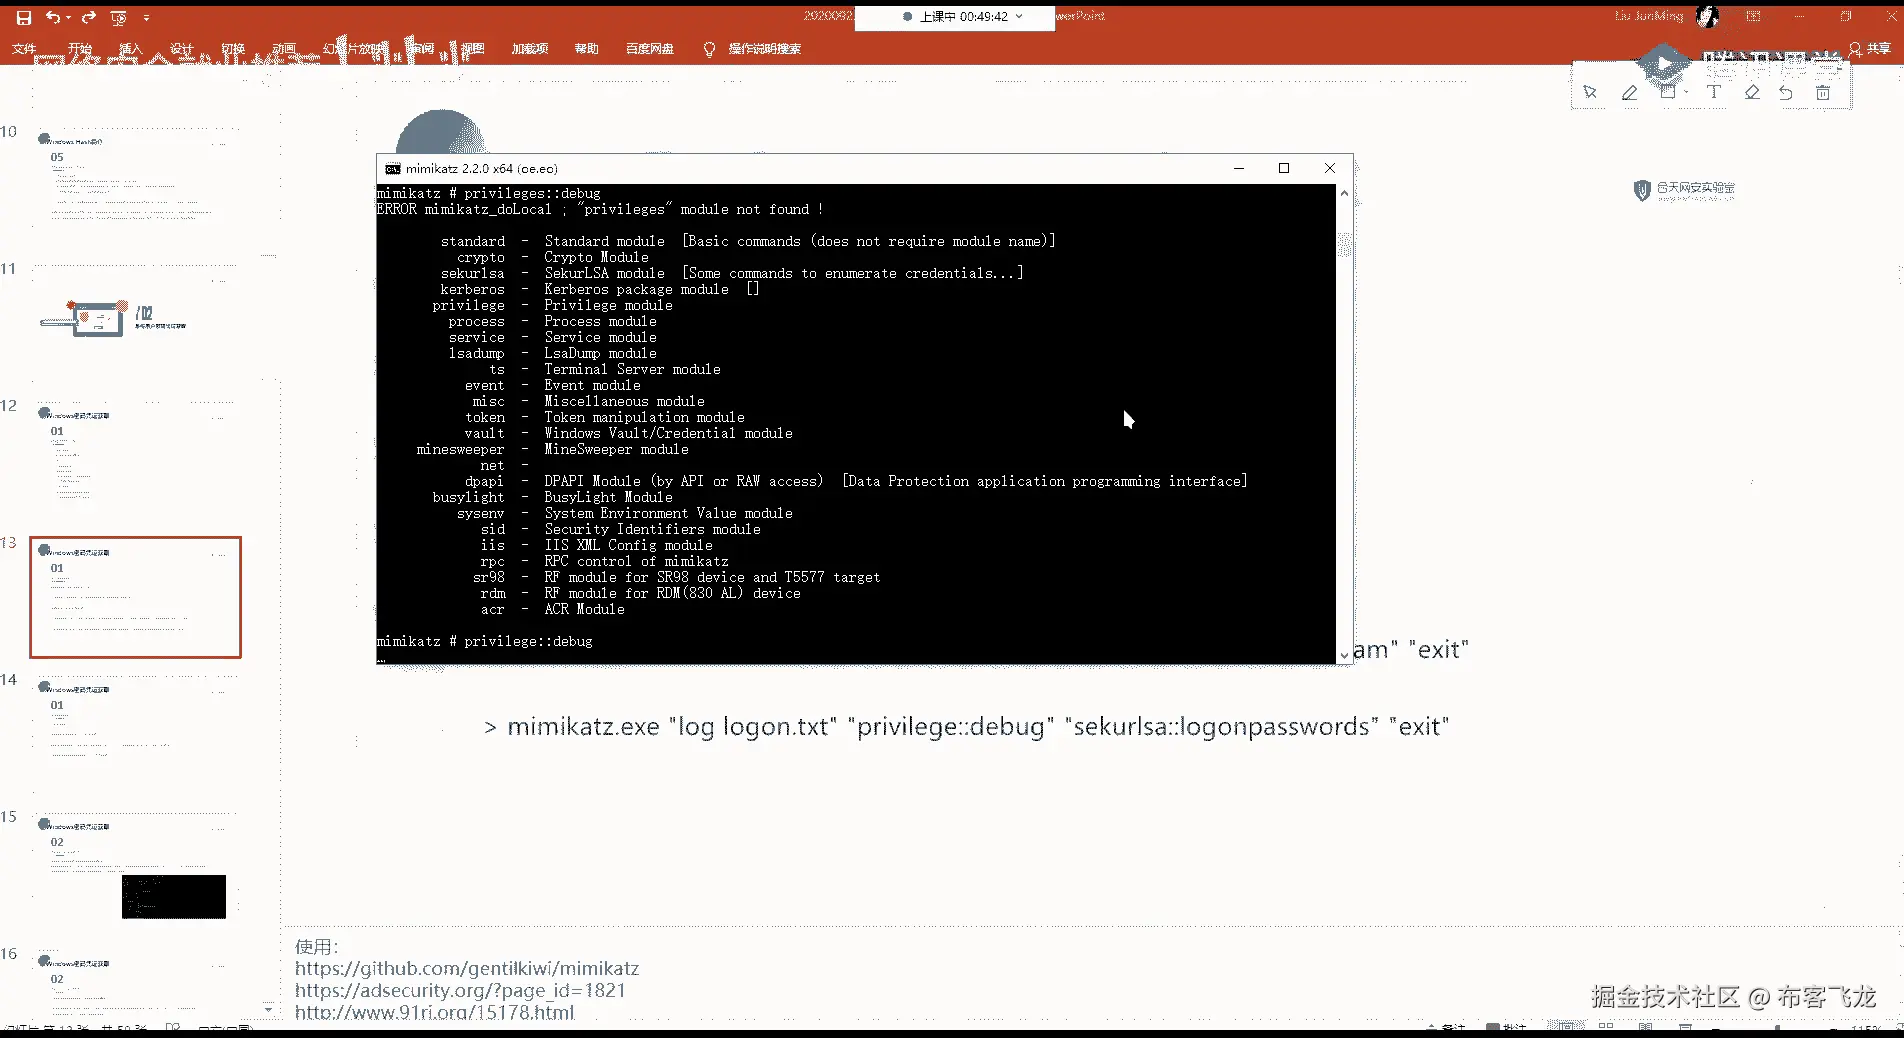Click the "privilege::debug" command prompt line
This screenshot has height=1038, width=1904.
pyautogui.click(x=485, y=642)
